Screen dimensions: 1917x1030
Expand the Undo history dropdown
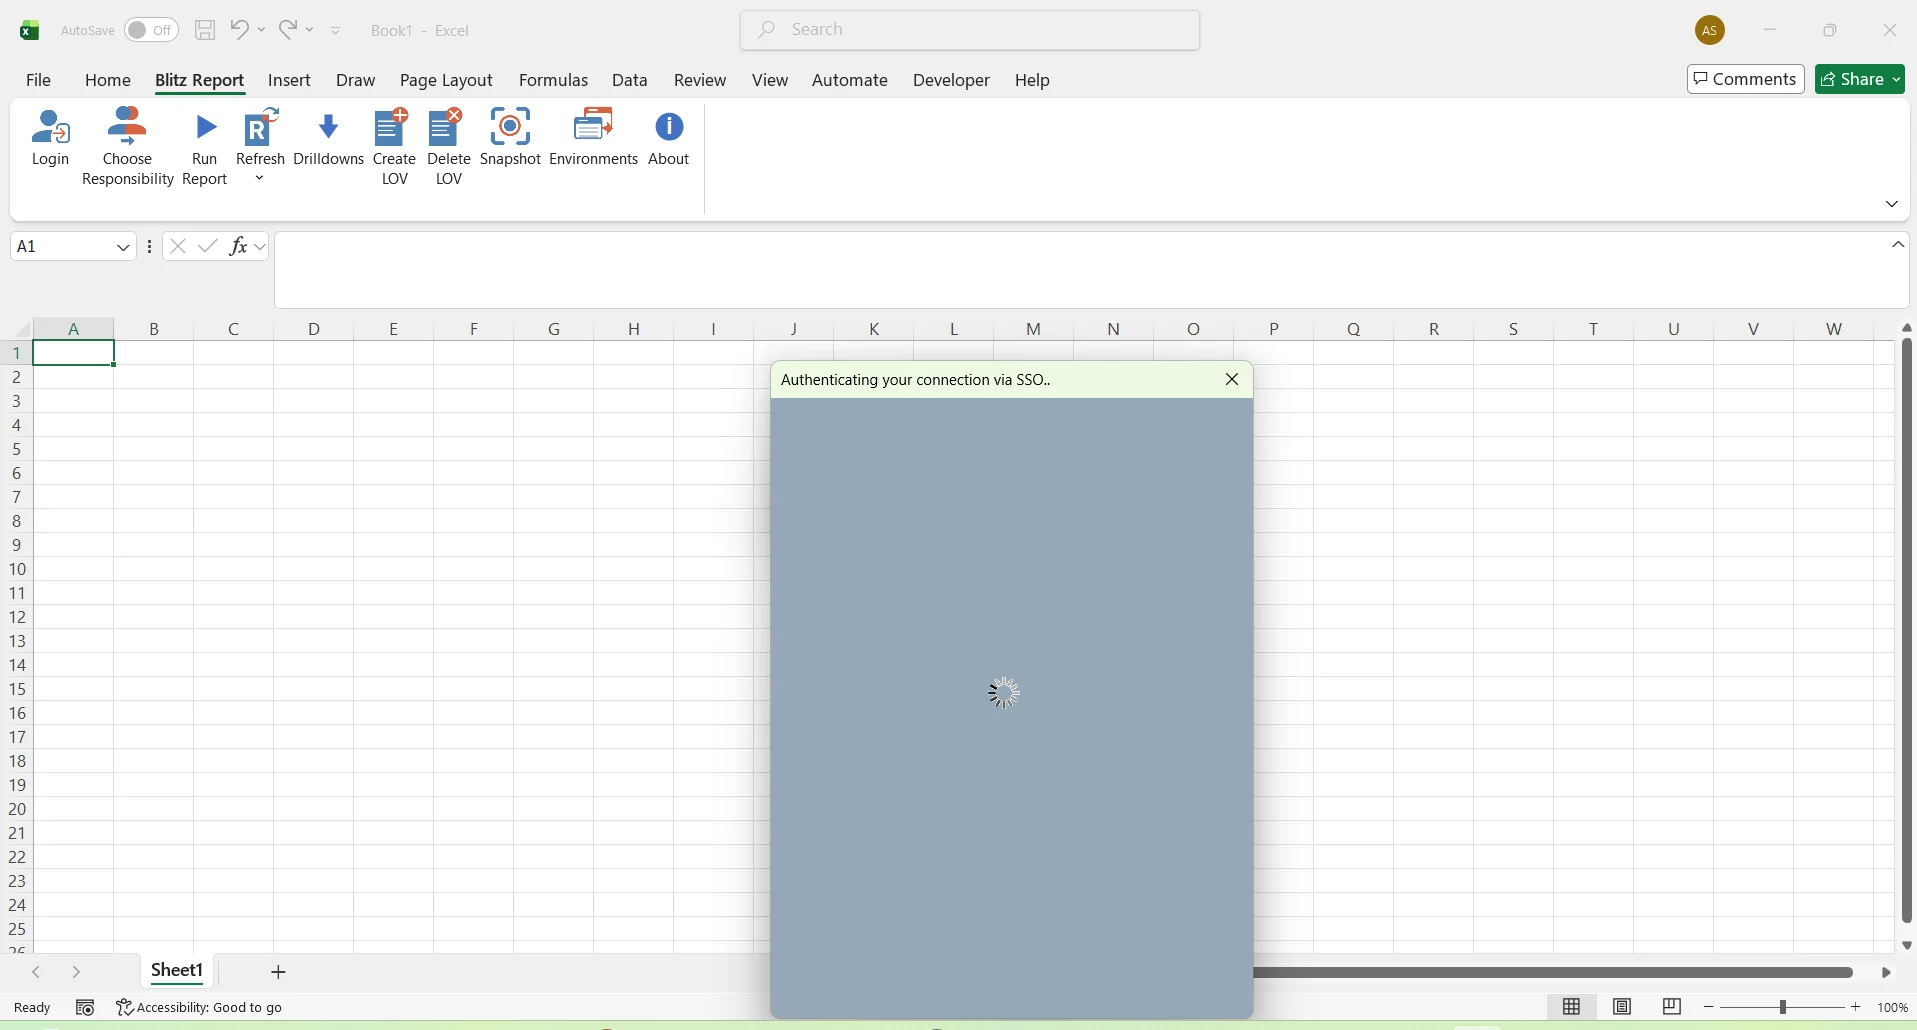click(x=262, y=30)
